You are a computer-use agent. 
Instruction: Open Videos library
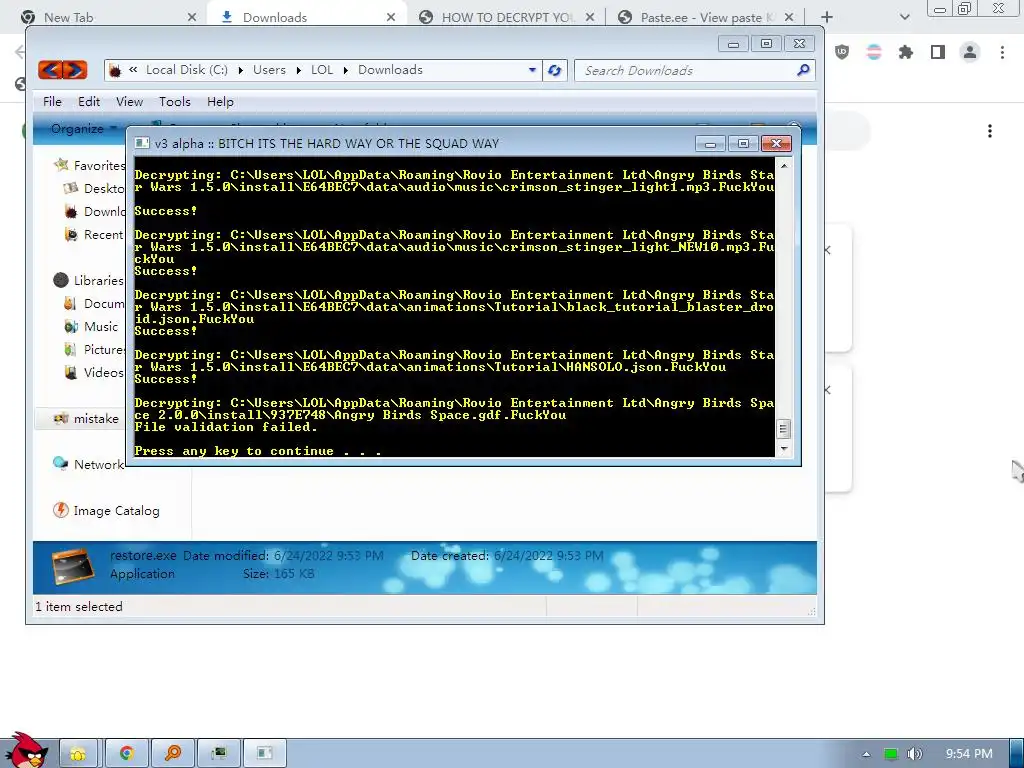pos(95,372)
